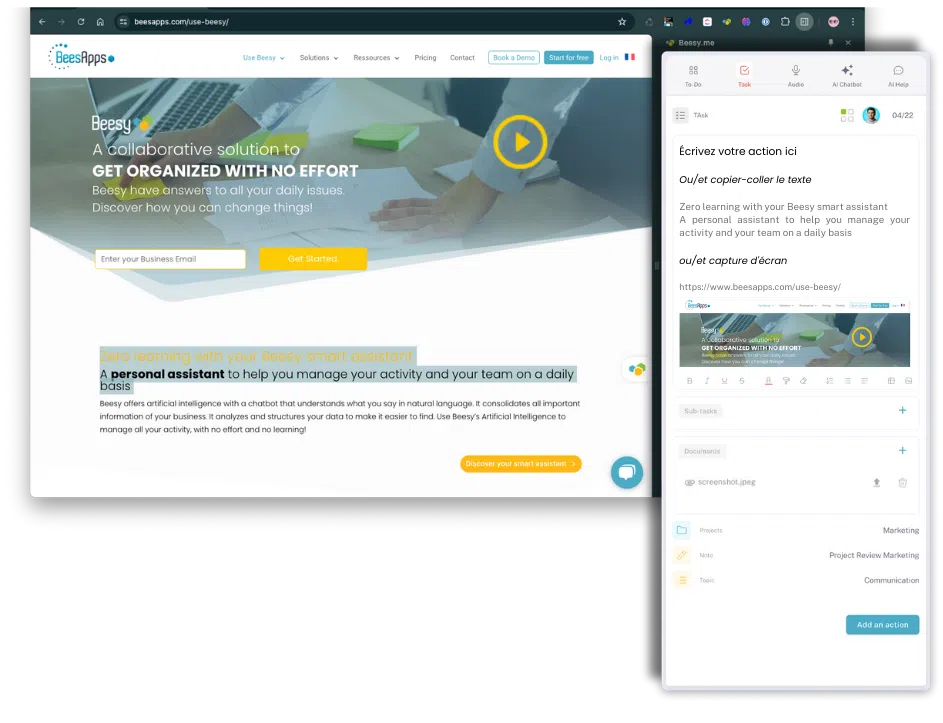Click the Book a Demo button
This screenshot has width=943, height=723.
point(514,58)
